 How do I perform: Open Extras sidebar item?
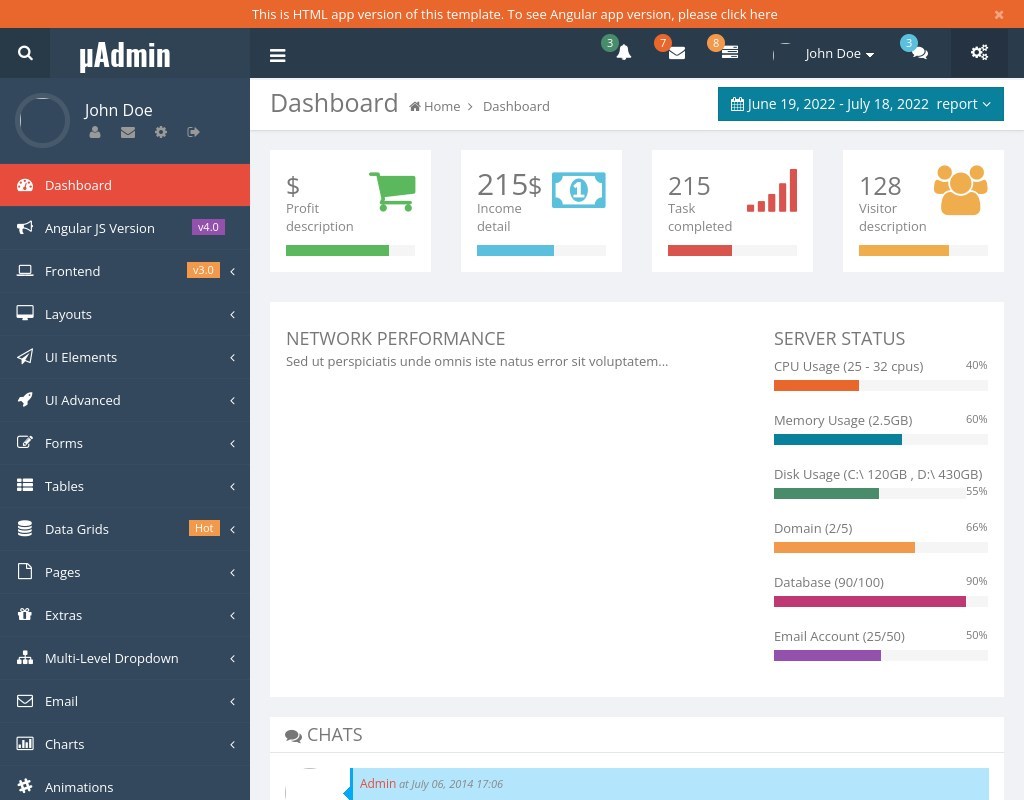(x=125, y=615)
